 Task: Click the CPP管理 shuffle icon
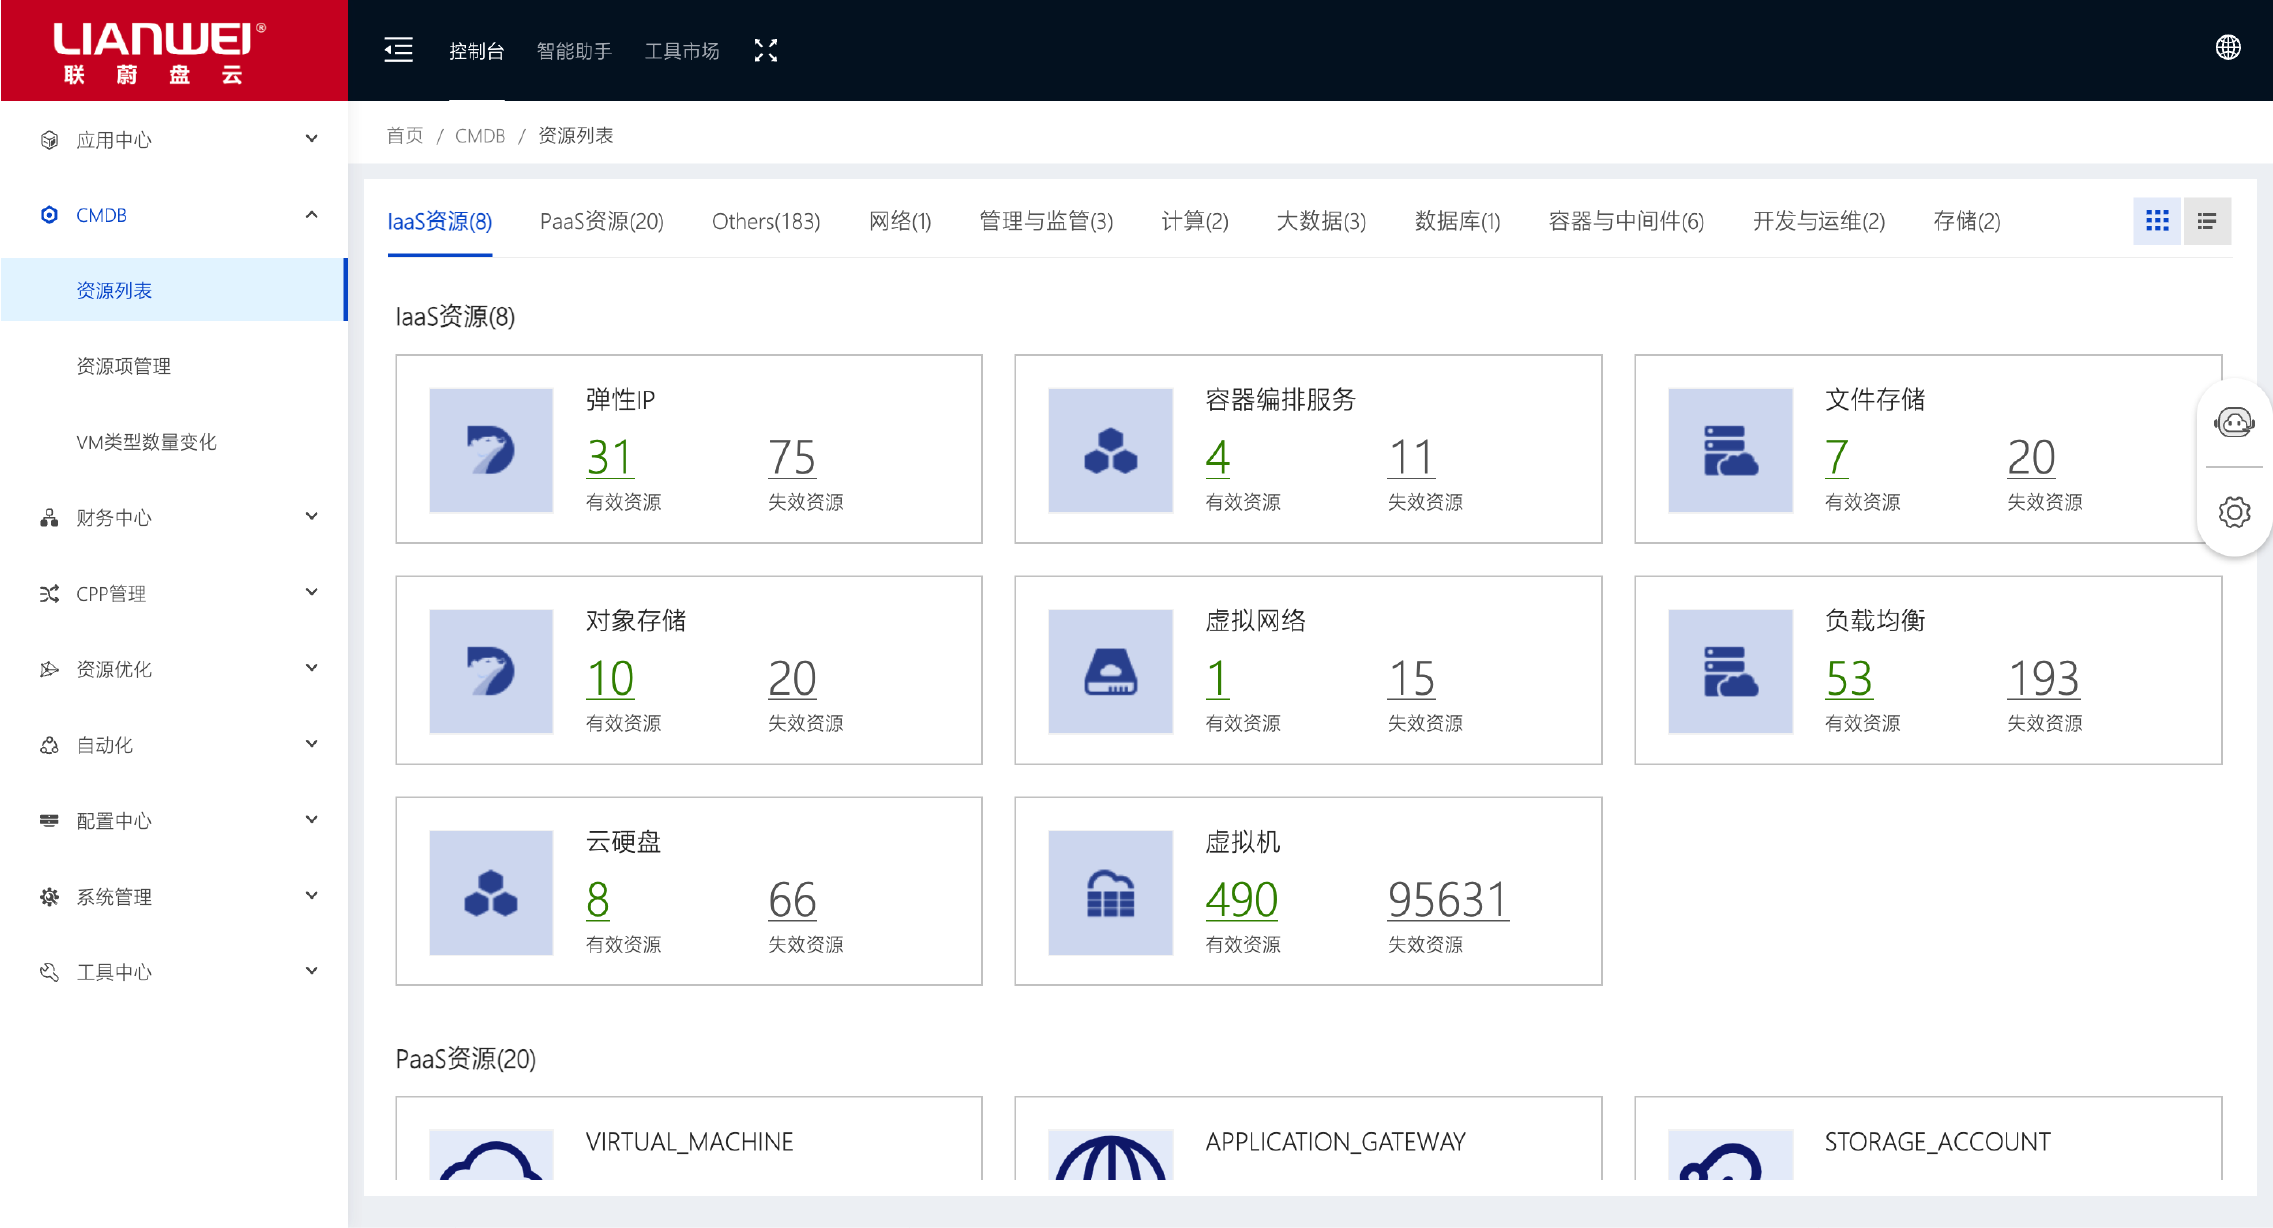49,593
